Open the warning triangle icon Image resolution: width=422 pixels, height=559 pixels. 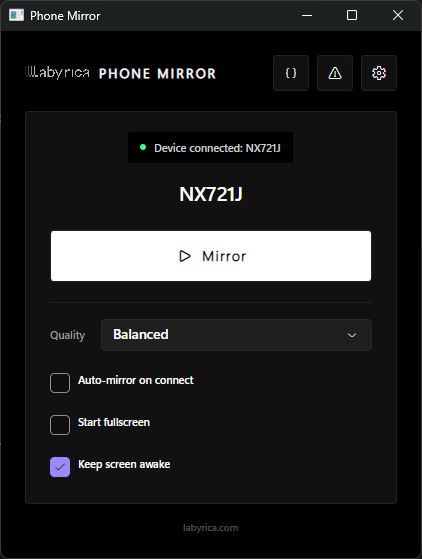tap(335, 73)
